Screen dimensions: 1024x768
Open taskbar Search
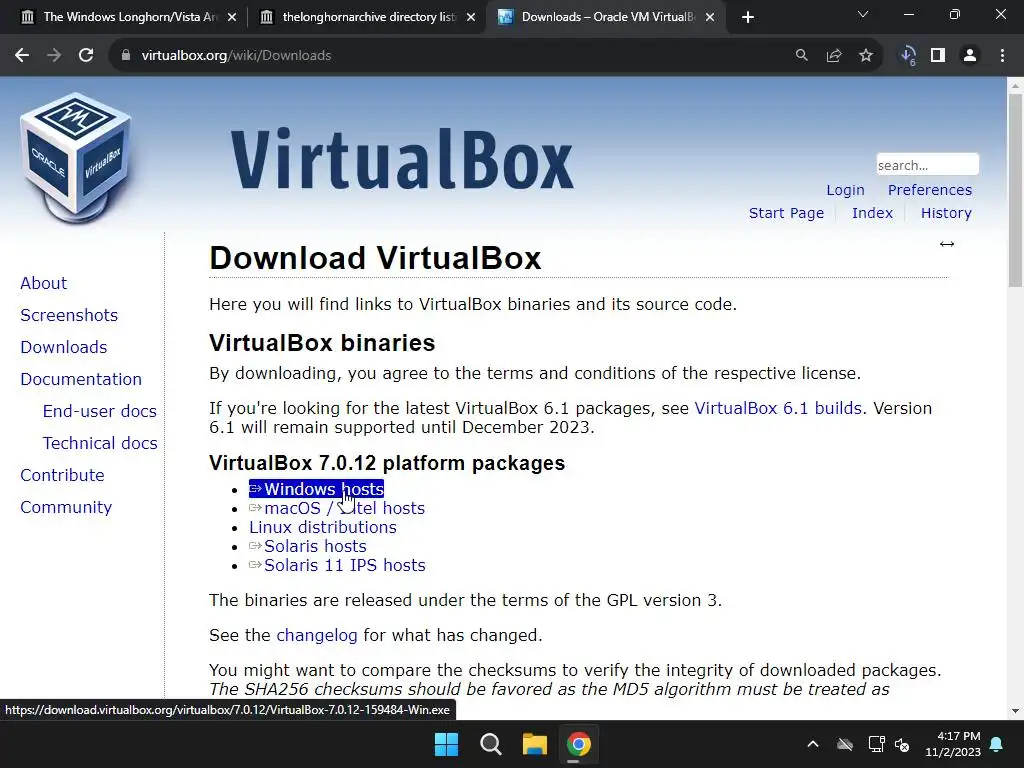[490, 744]
